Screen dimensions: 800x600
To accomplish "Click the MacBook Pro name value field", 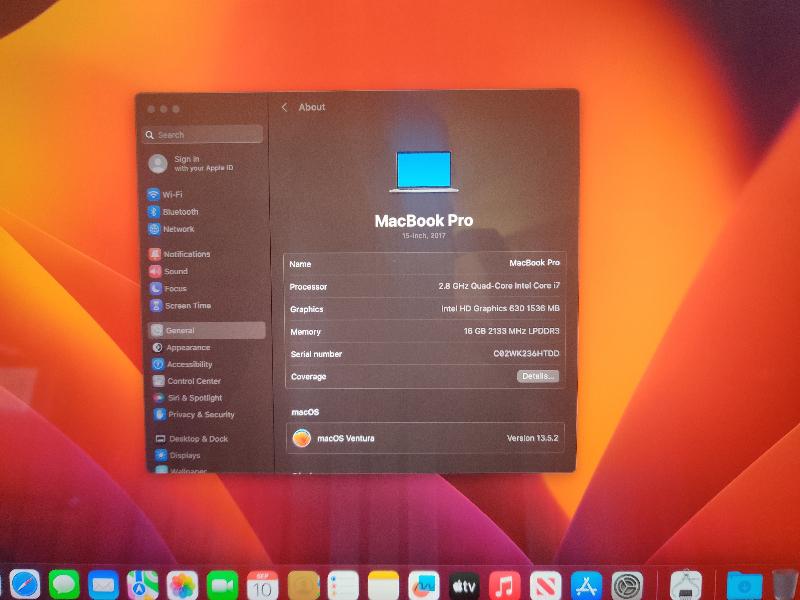I will (x=534, y=263).
